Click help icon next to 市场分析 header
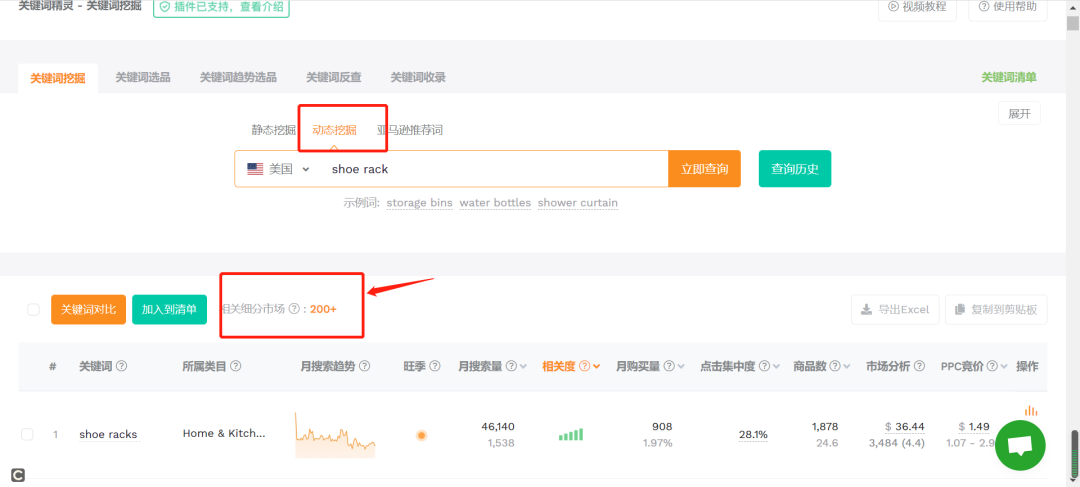Viewport: 1080px width, 487px height. [x=920, y=366]
